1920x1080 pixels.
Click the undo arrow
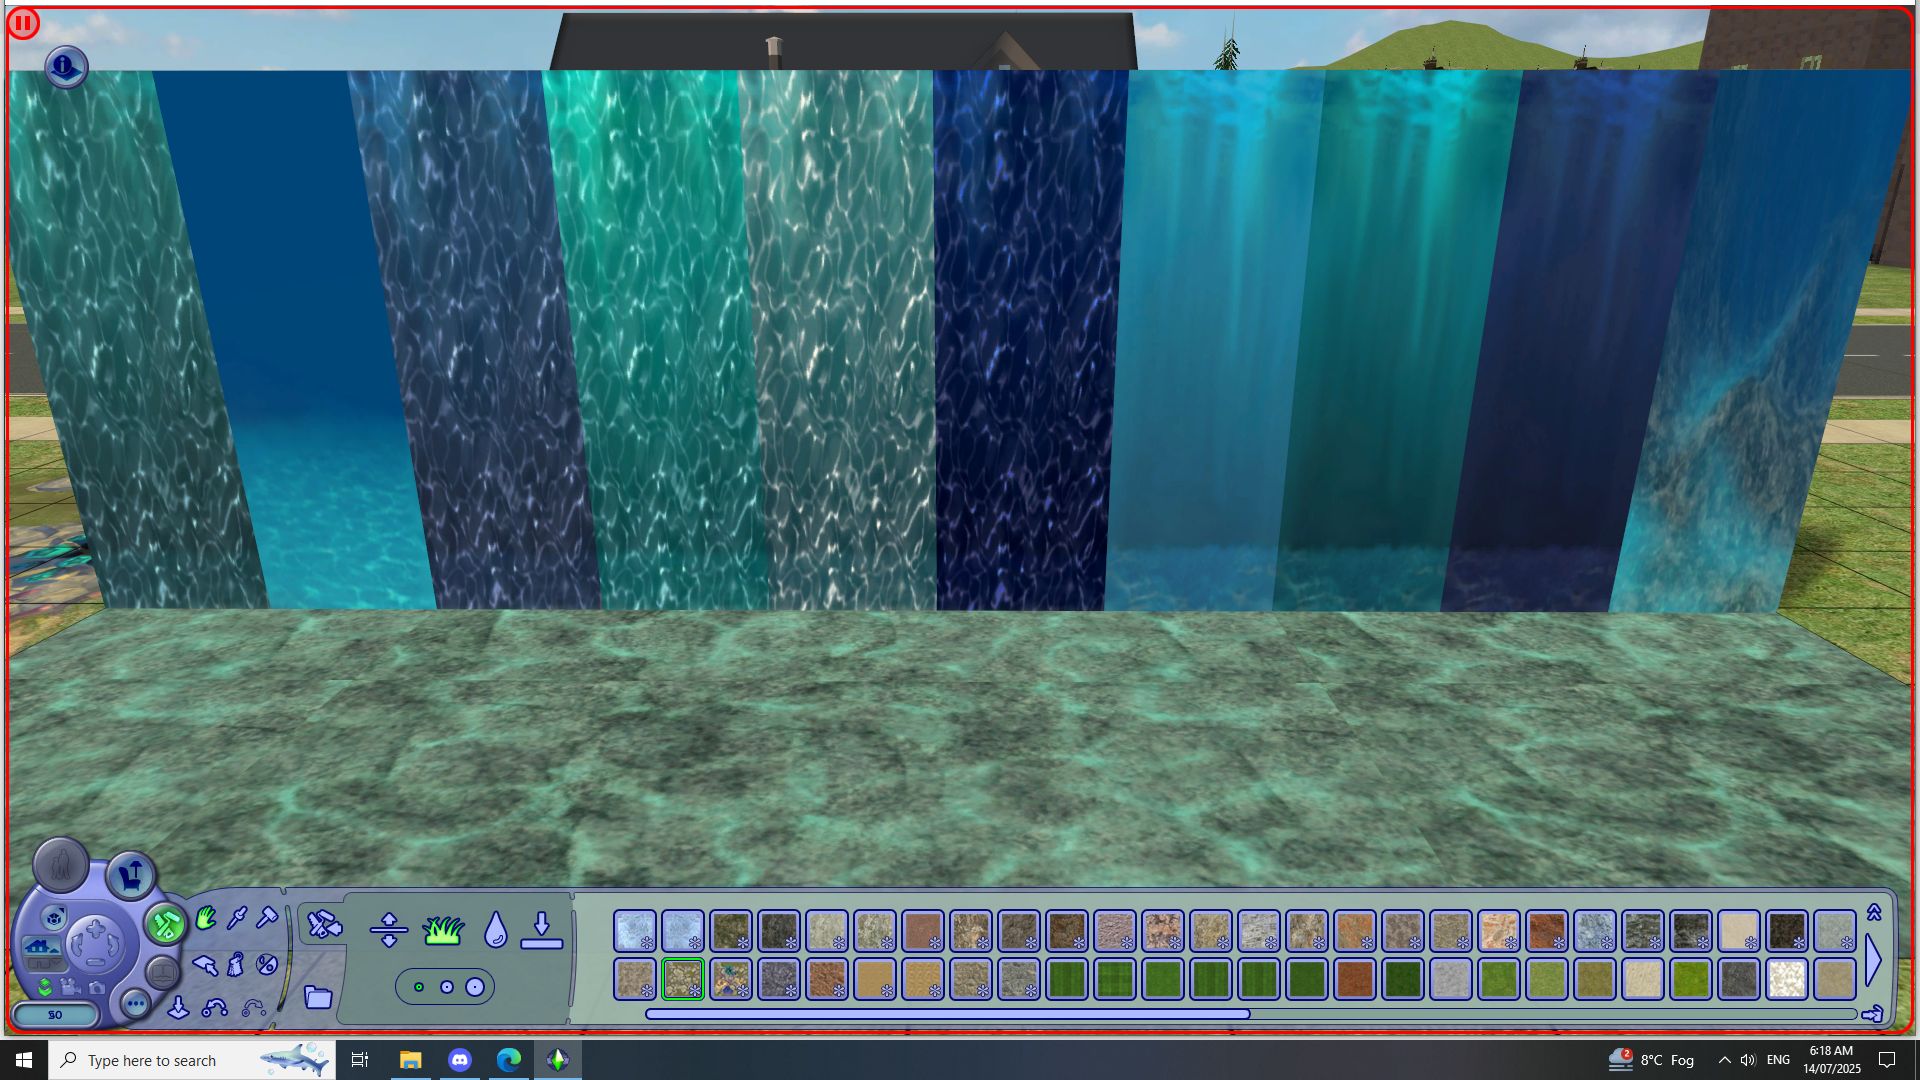pyautogui.click(x=215, y=1008)
